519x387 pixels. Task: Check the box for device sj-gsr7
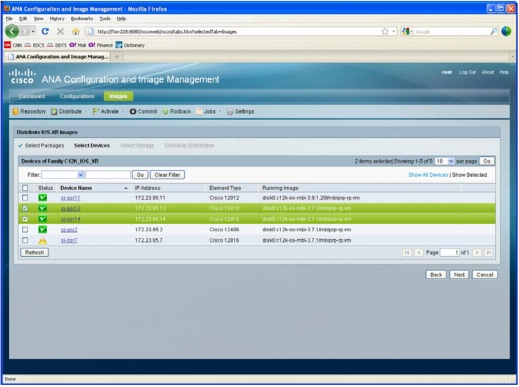pos(25,240)
